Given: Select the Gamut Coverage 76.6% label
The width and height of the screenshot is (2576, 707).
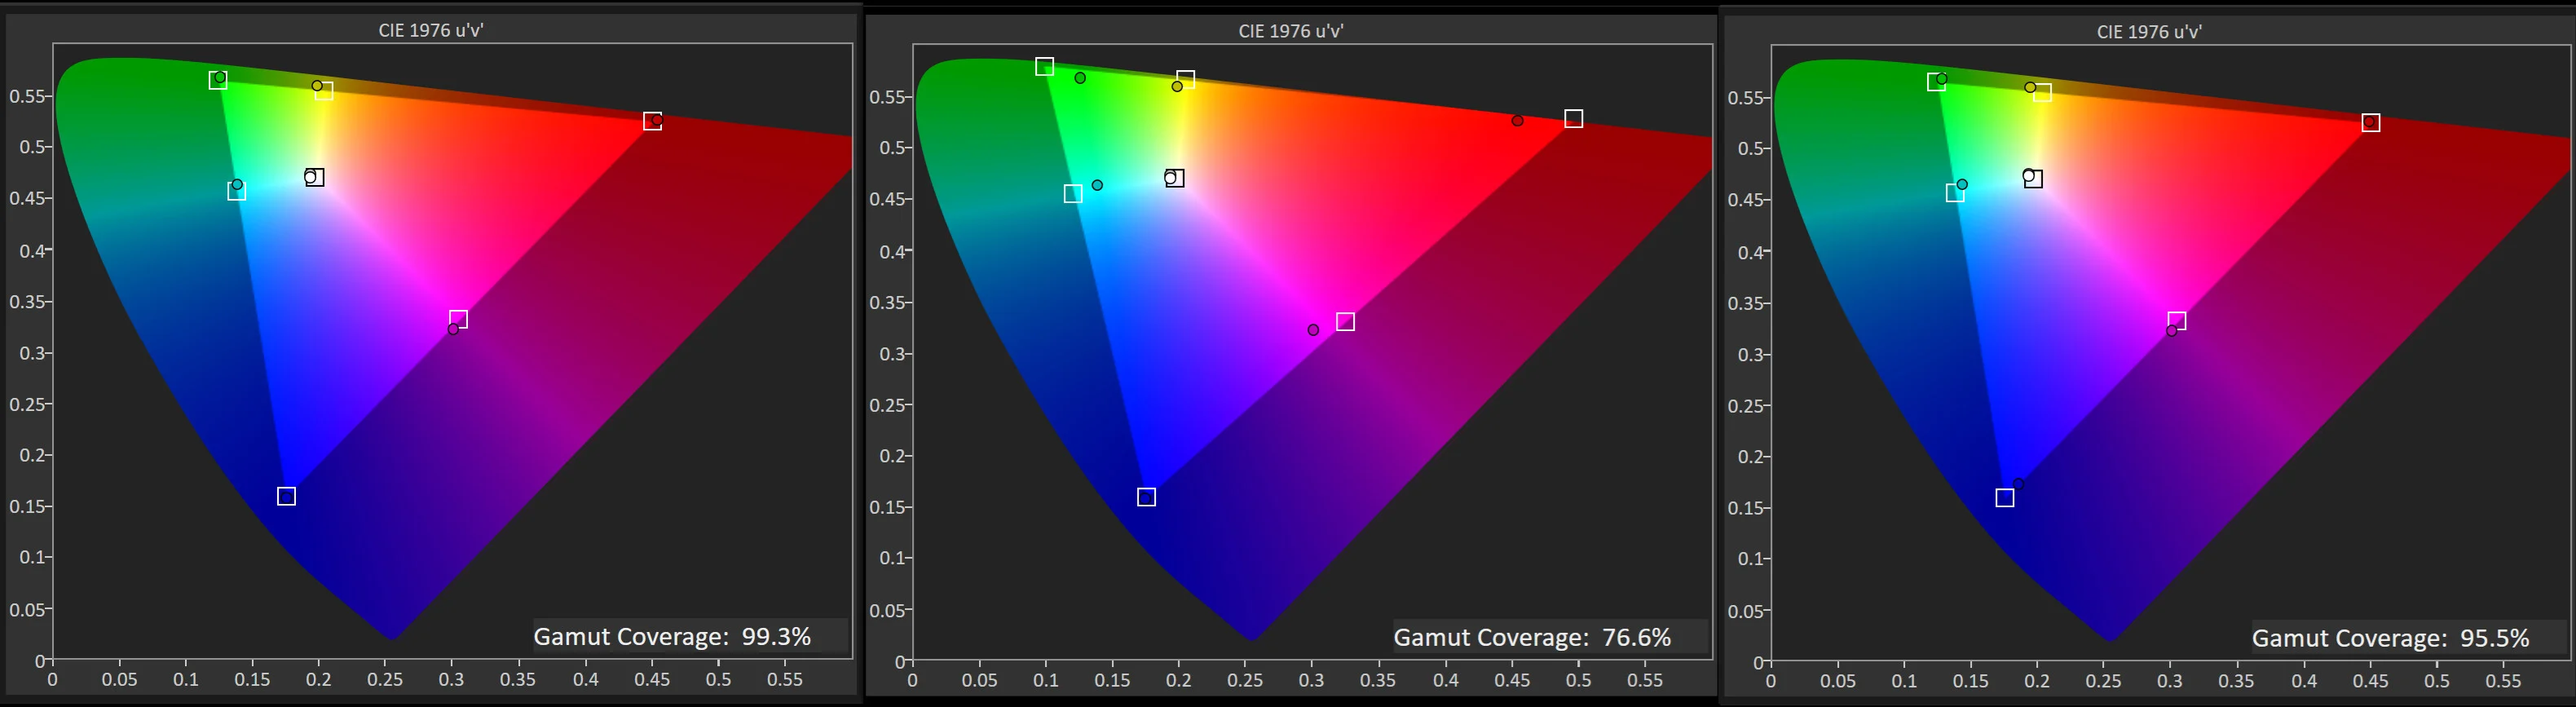Looking at the screenshot, I should [x=1532, y=637].
